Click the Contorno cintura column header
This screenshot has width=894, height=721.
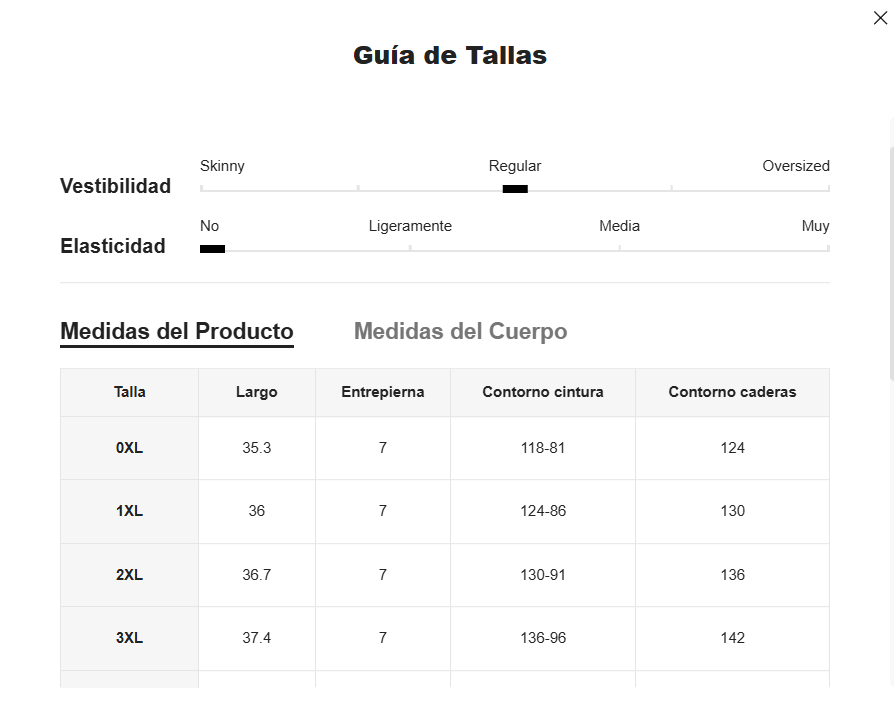coord(543,392)
